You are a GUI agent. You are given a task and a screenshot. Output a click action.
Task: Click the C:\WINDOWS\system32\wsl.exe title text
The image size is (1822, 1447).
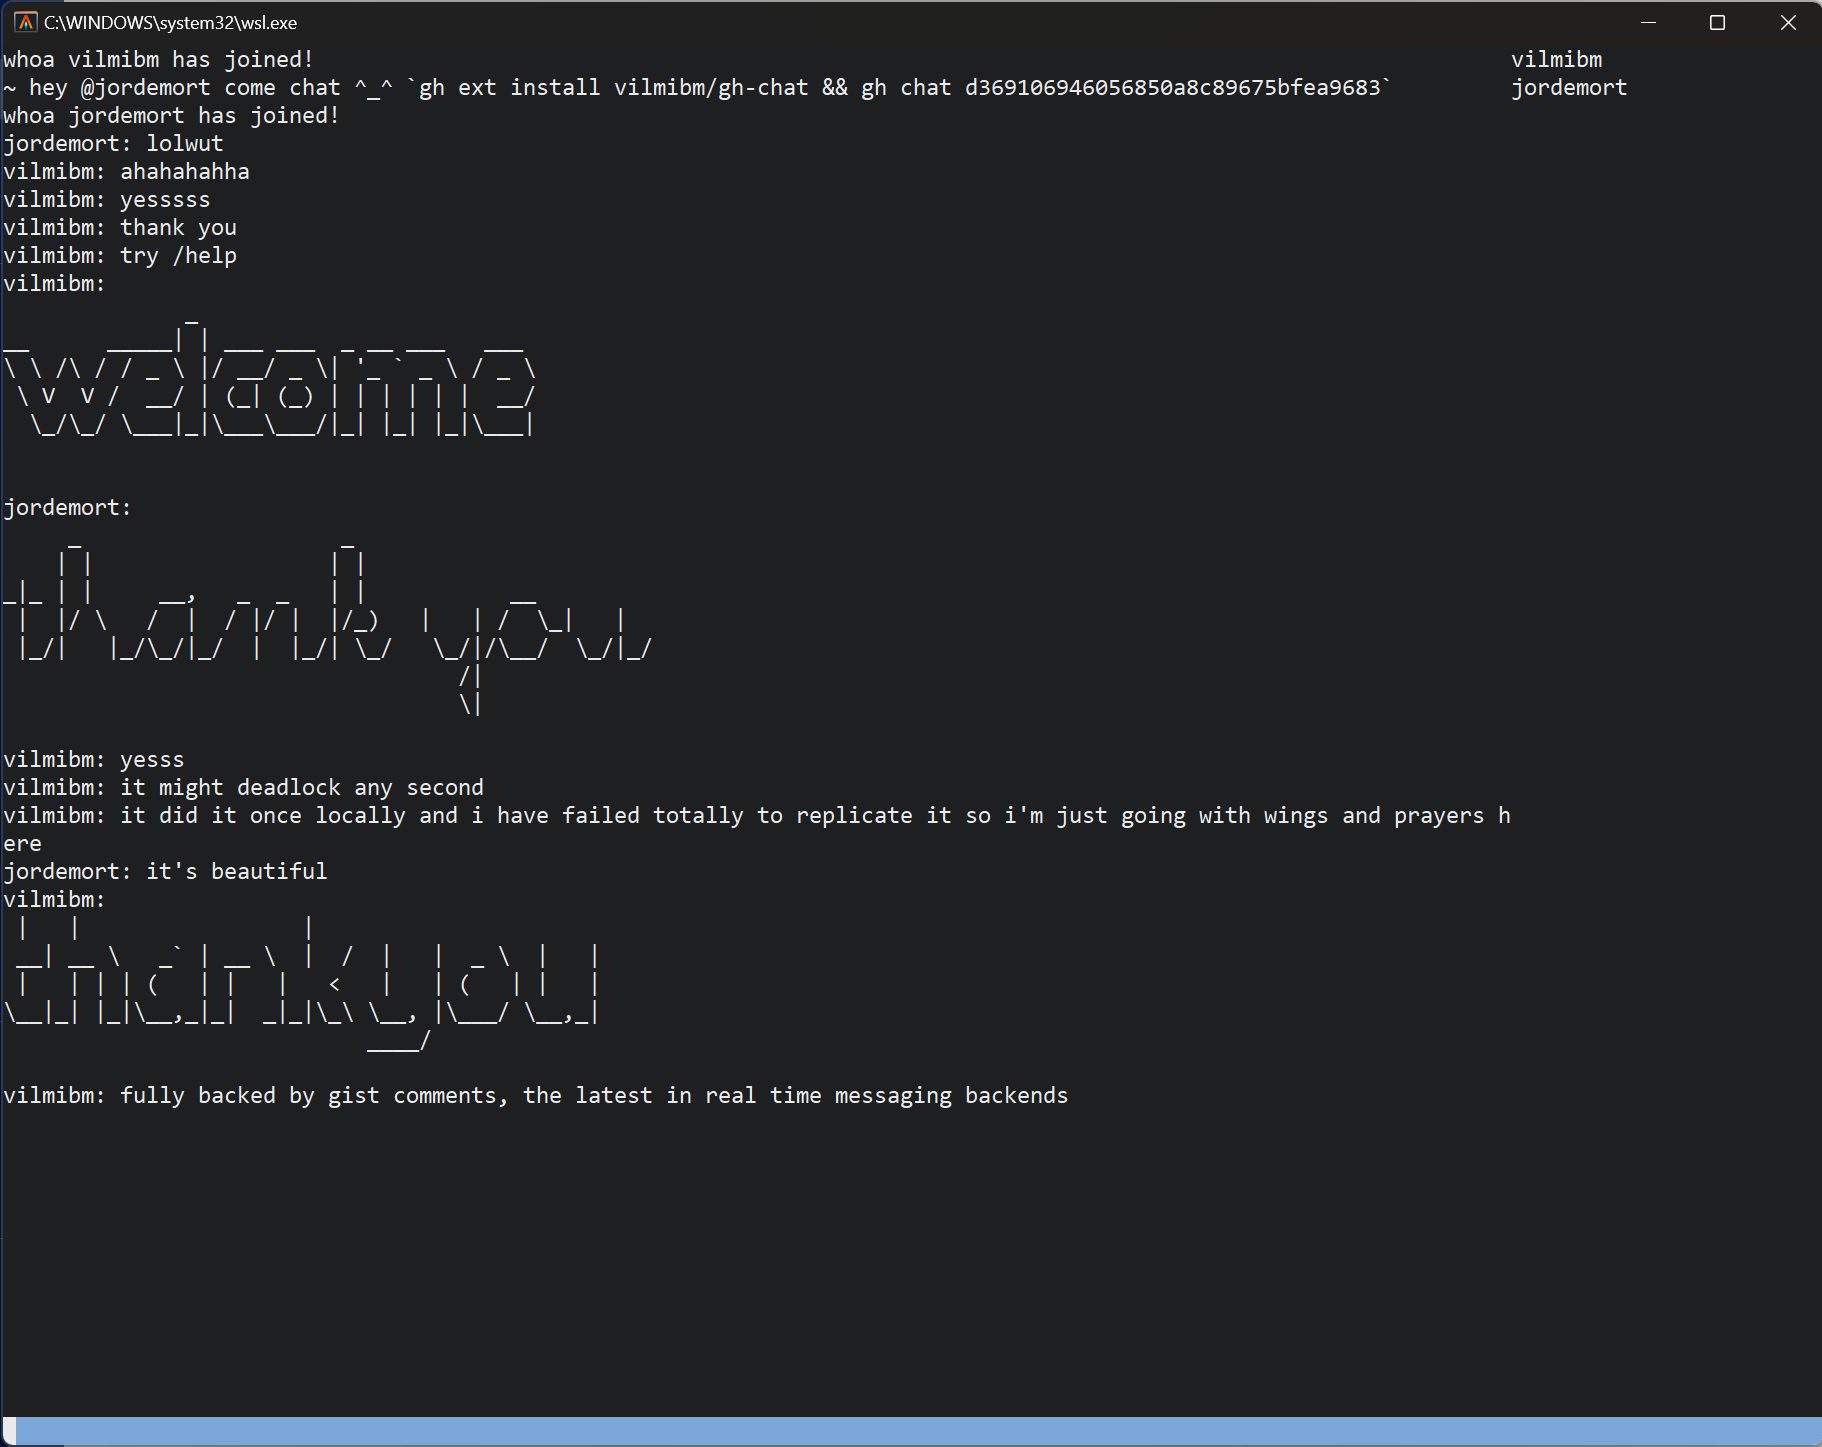[170, 22]
